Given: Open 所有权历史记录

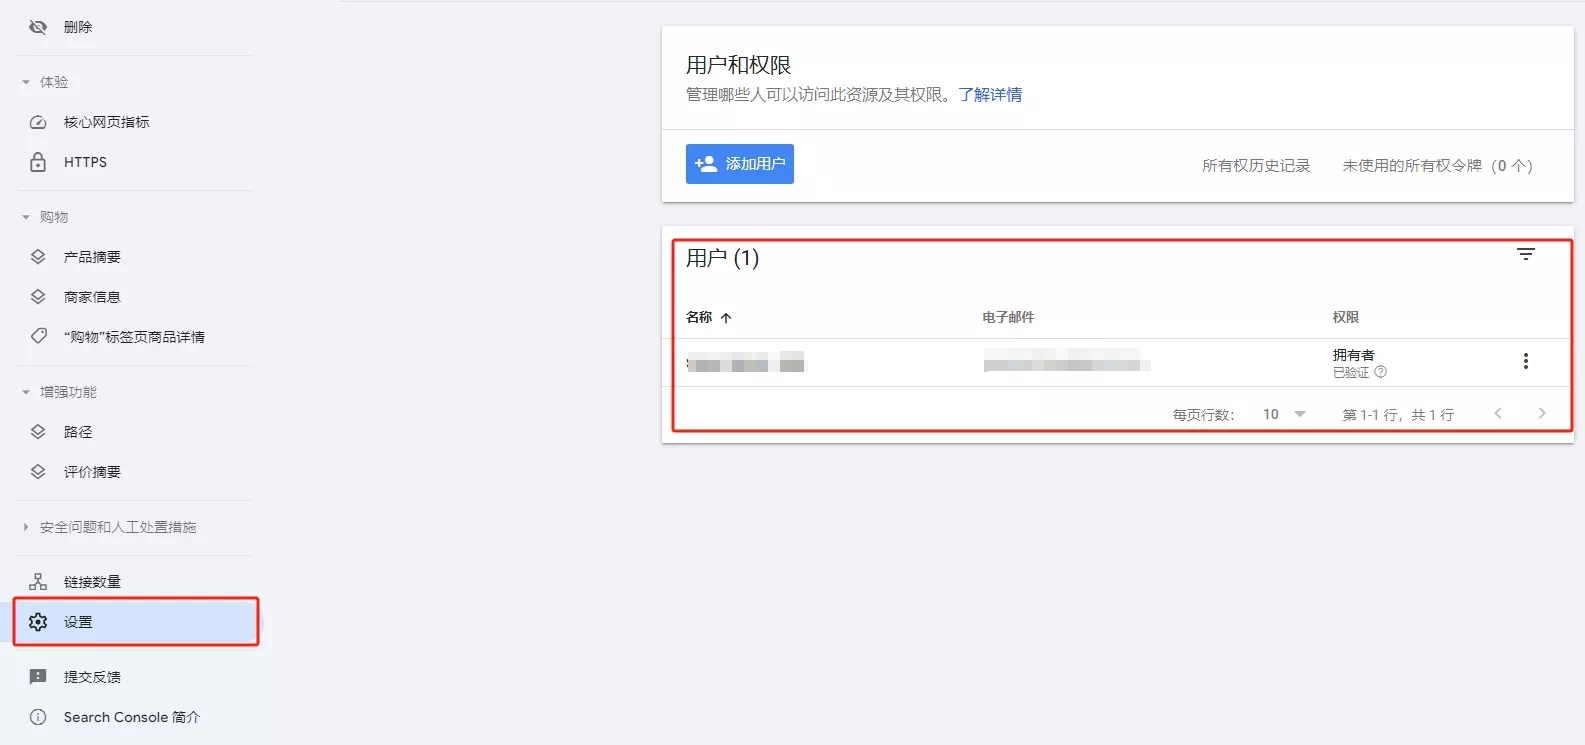Looking at the screenshot, I should [x=1255, y=166].
